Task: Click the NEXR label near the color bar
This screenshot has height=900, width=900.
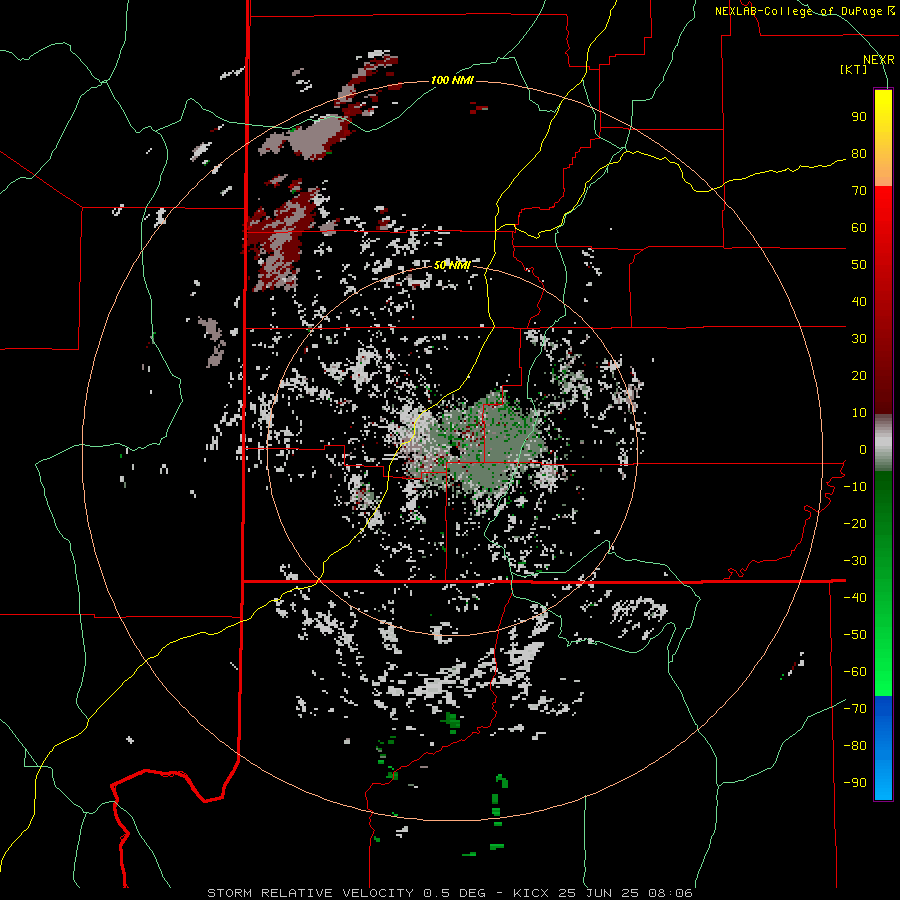Action: point(879,60)
